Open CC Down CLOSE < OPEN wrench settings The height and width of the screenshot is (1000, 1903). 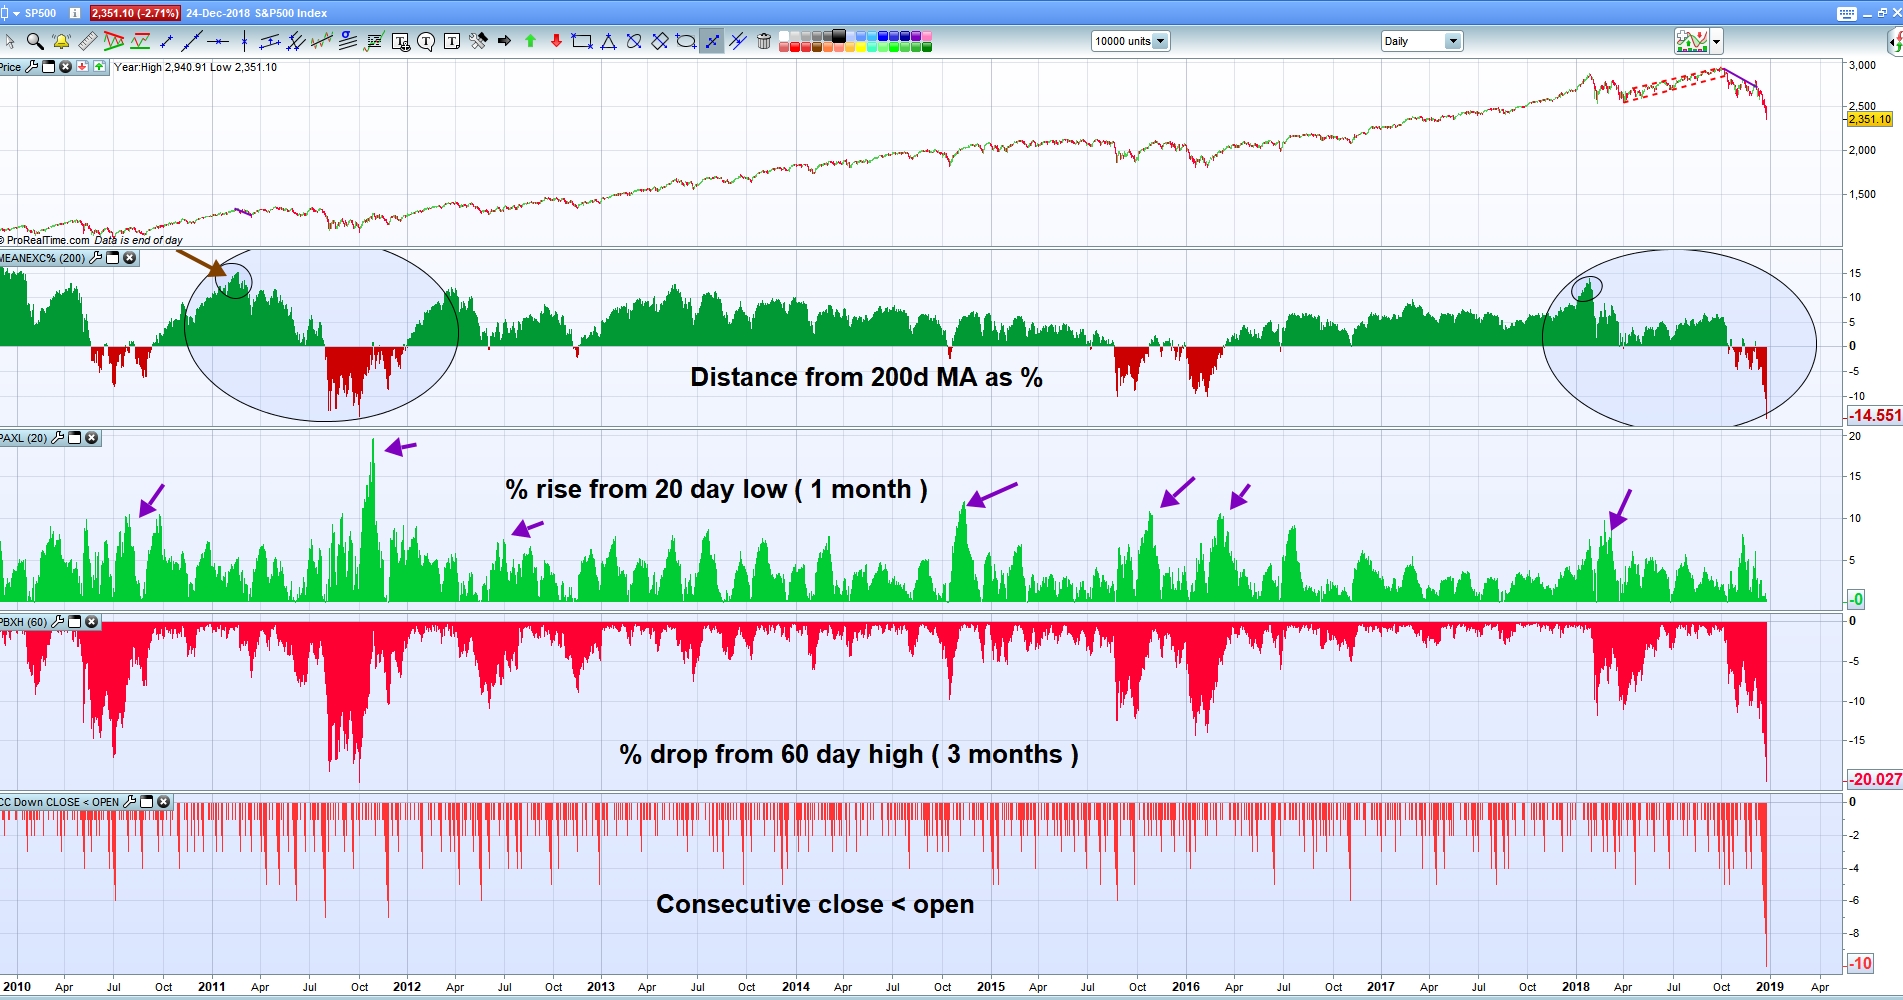[x=129, y=802]
